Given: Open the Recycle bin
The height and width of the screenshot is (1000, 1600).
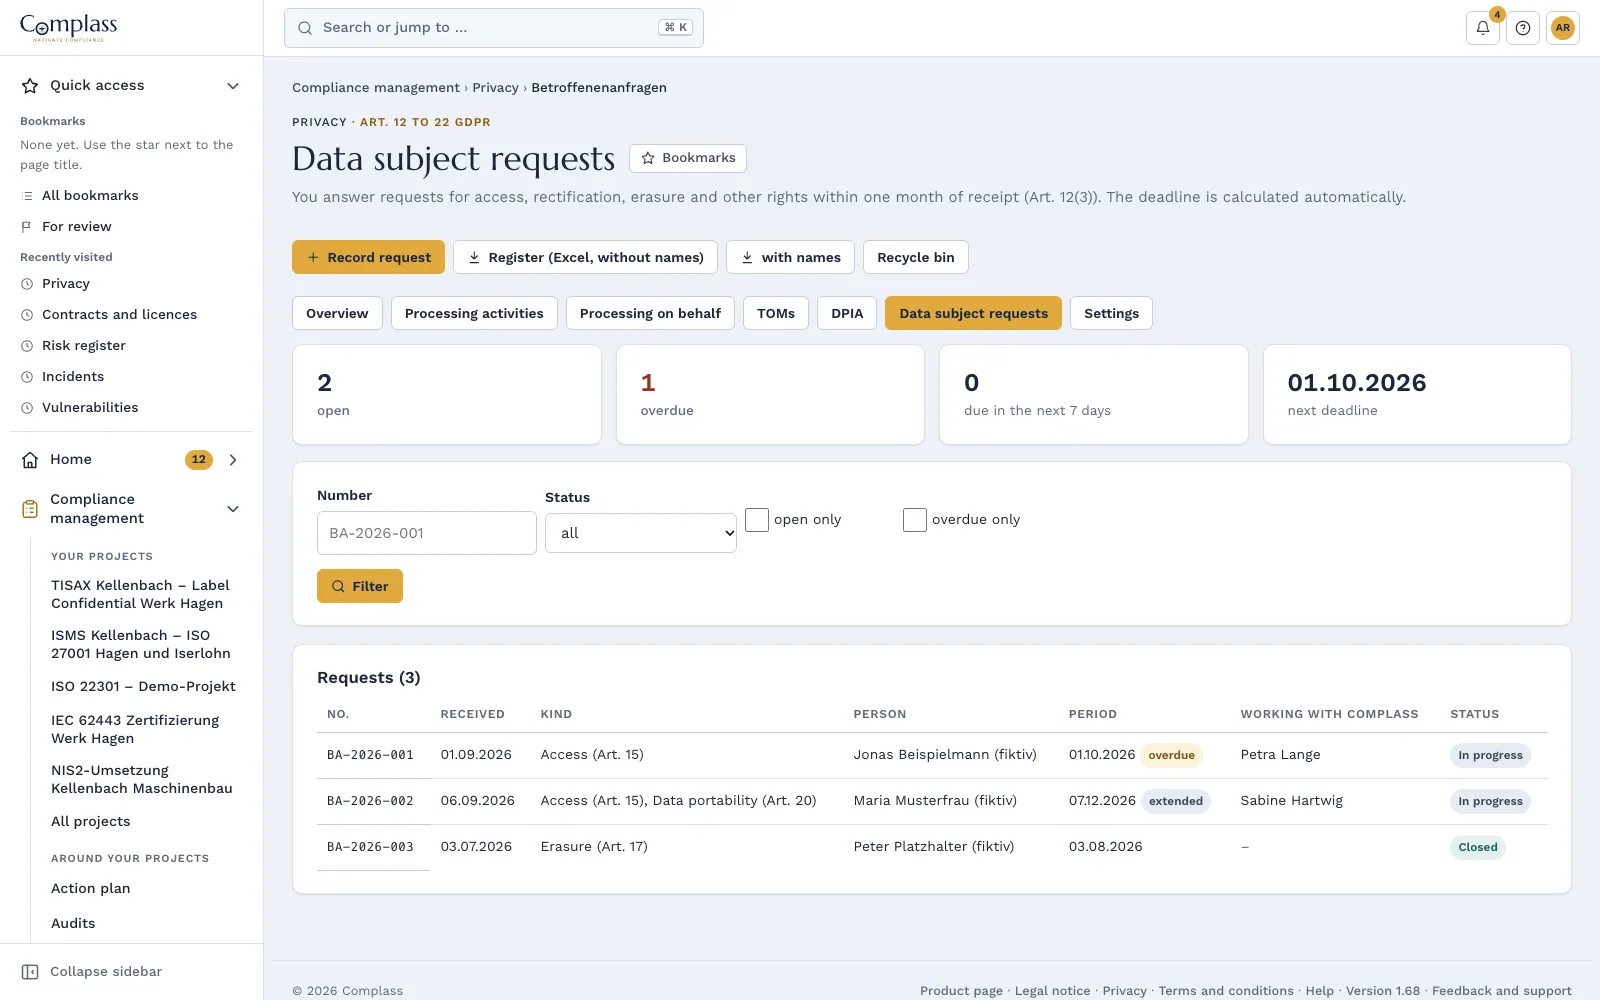Looking at the screenshot, I should coord(916,257).
